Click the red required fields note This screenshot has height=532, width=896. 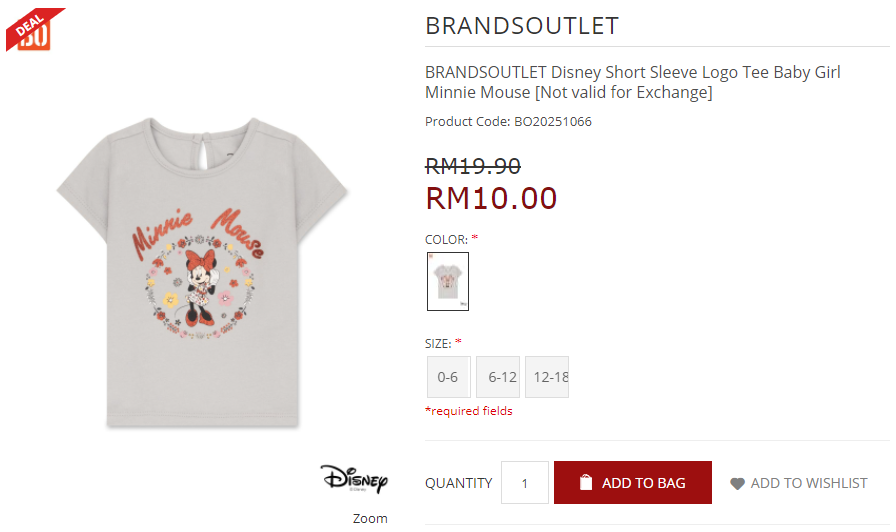(469, 411)
